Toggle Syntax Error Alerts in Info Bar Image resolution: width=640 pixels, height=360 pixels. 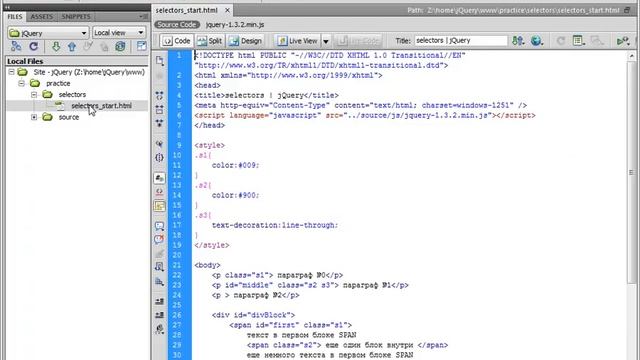[x=160, y=206]
